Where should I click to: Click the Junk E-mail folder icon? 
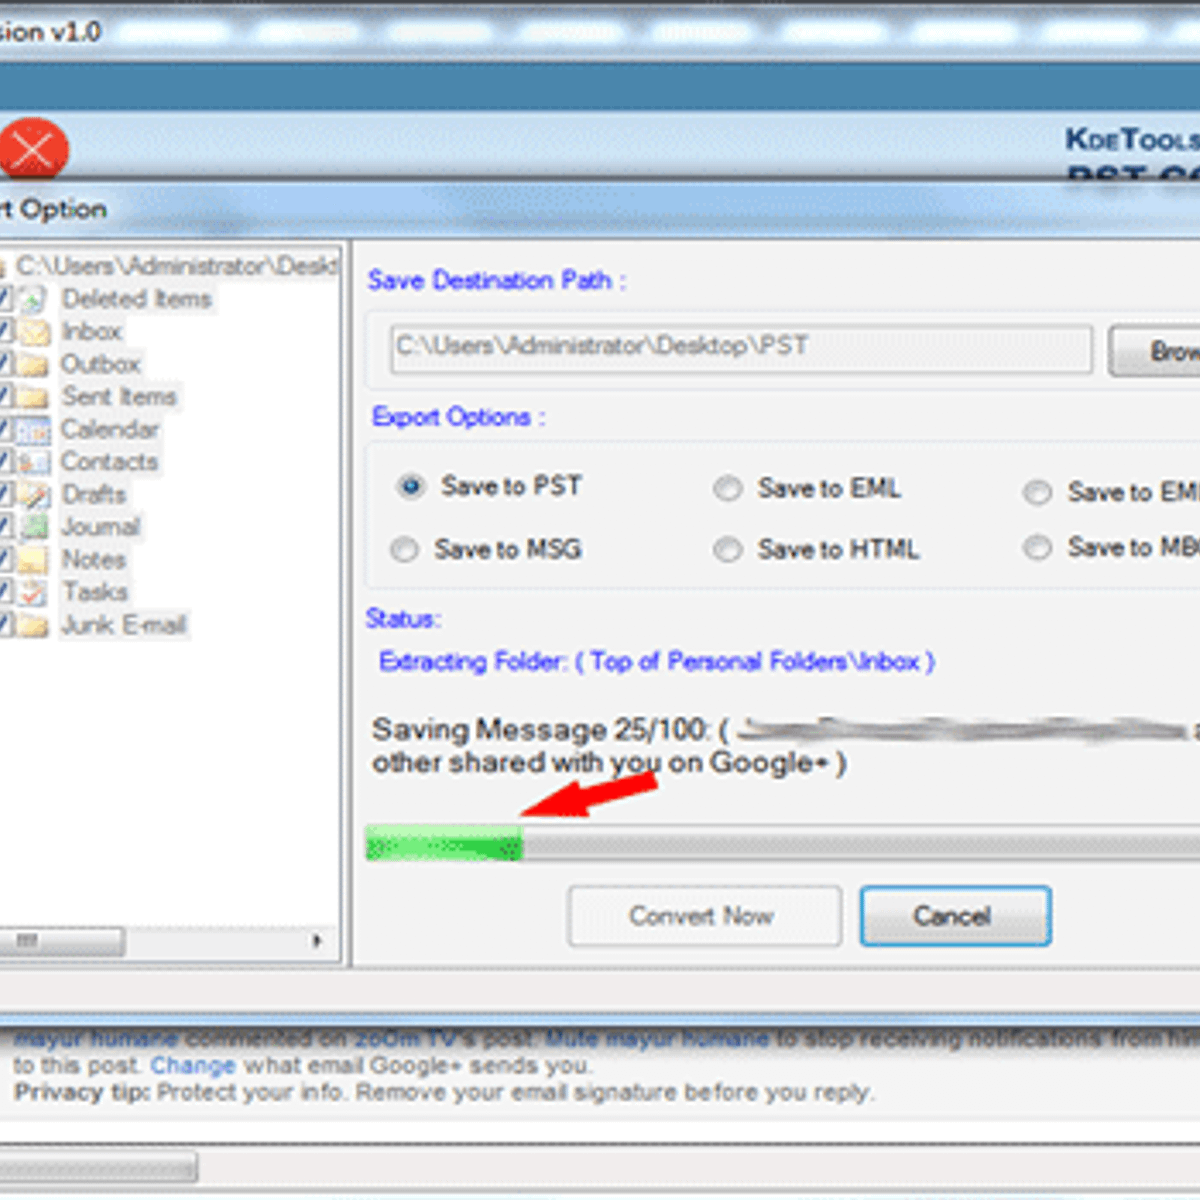[x=33, y=625]
